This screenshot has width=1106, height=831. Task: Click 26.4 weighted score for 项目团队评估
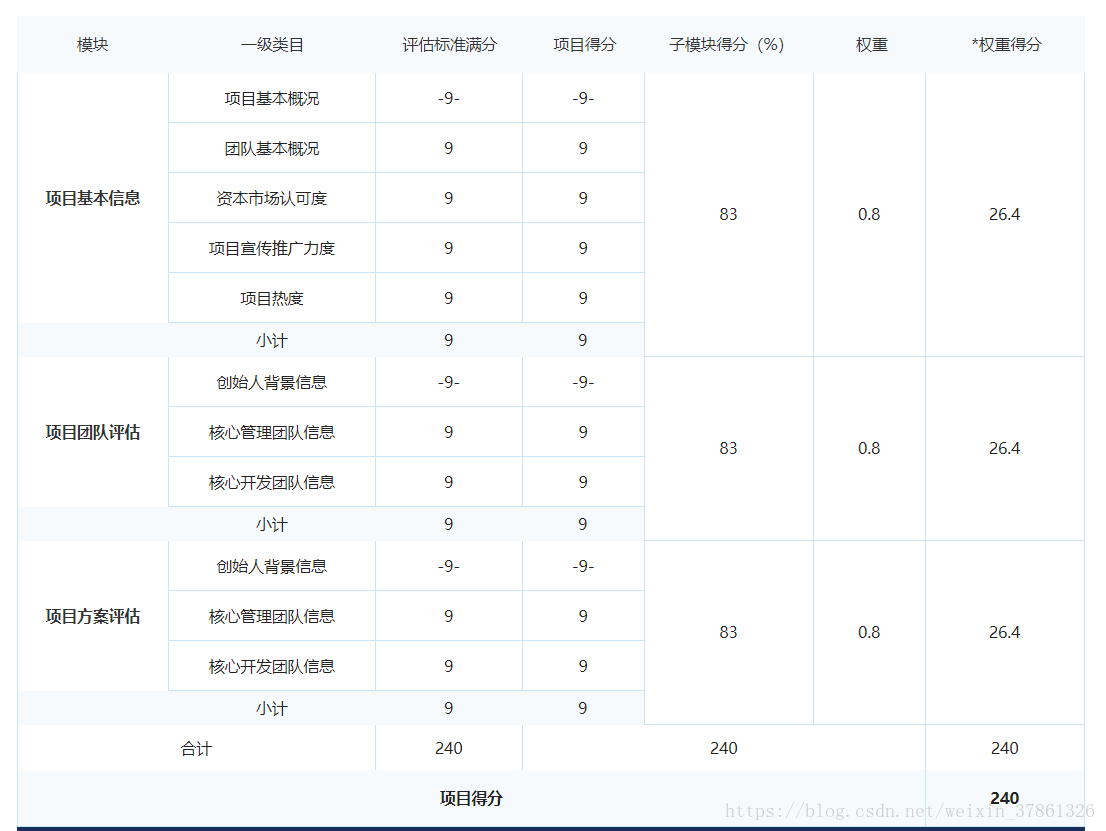pos(1004,449)
